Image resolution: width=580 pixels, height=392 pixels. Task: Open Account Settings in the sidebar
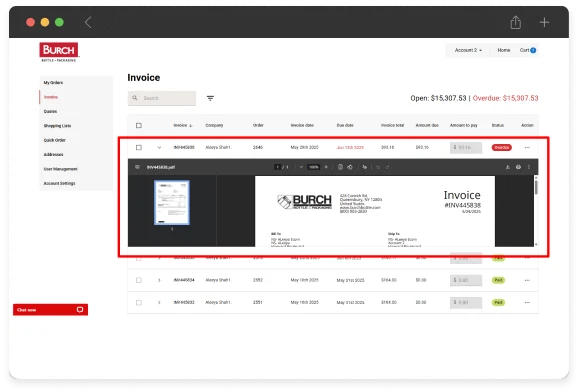[60, 183]
